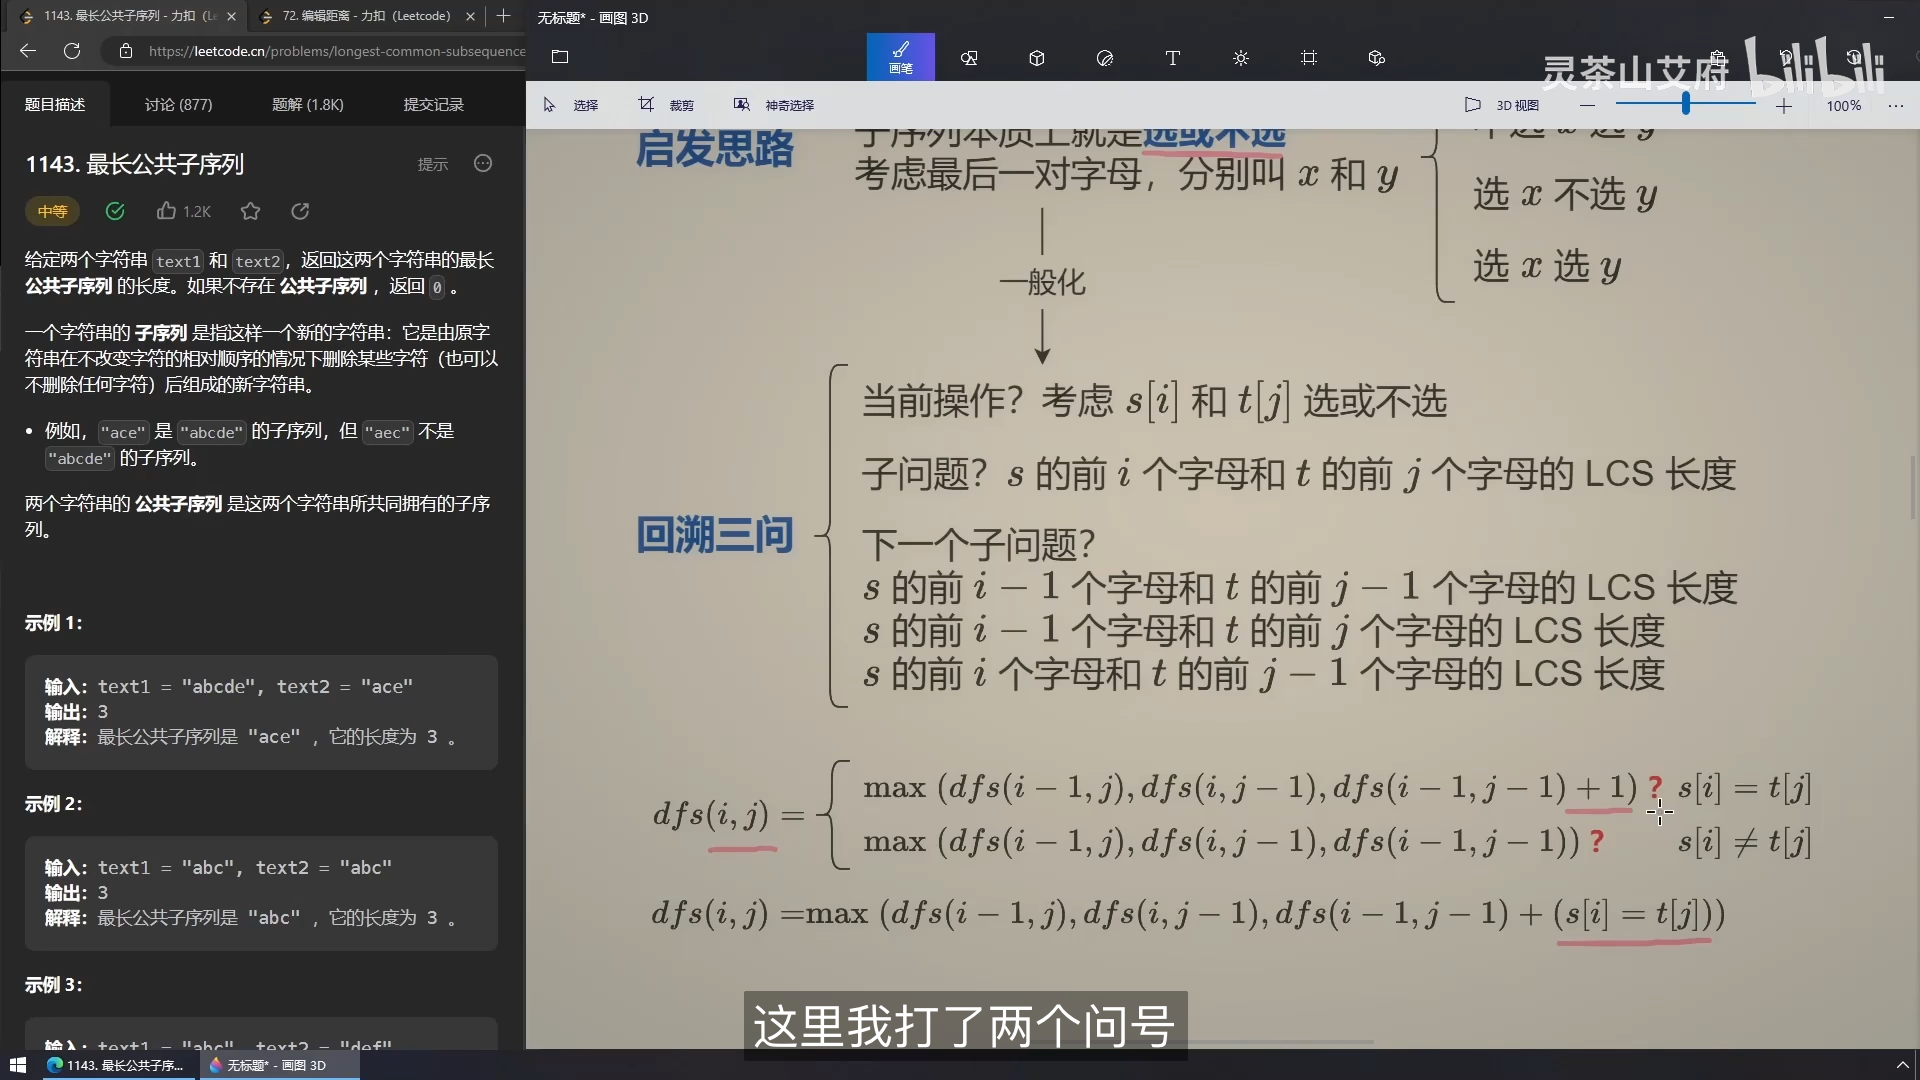Open the 题目描述 tab
Screen dimensions: 1920x1080
(55, 104)
